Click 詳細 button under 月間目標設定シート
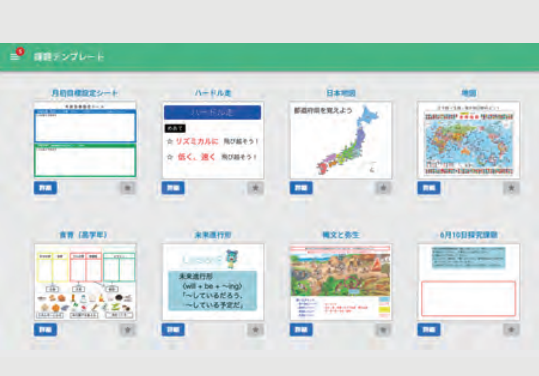Screen dimensions: 539x376 tap(45, 188)
